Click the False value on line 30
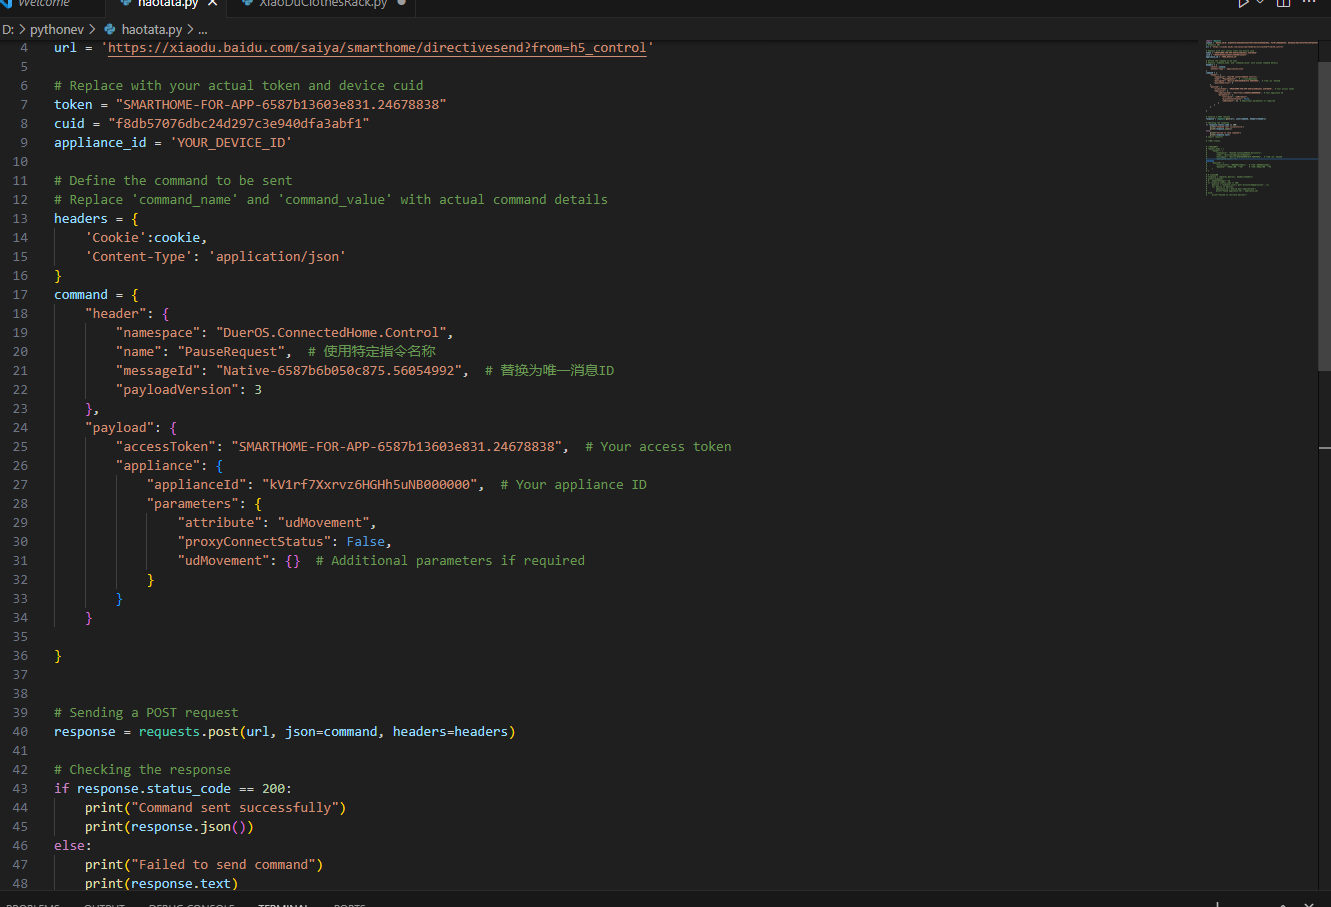The width and height of the screenshot is (1331, 907). [x=365, y=541]
